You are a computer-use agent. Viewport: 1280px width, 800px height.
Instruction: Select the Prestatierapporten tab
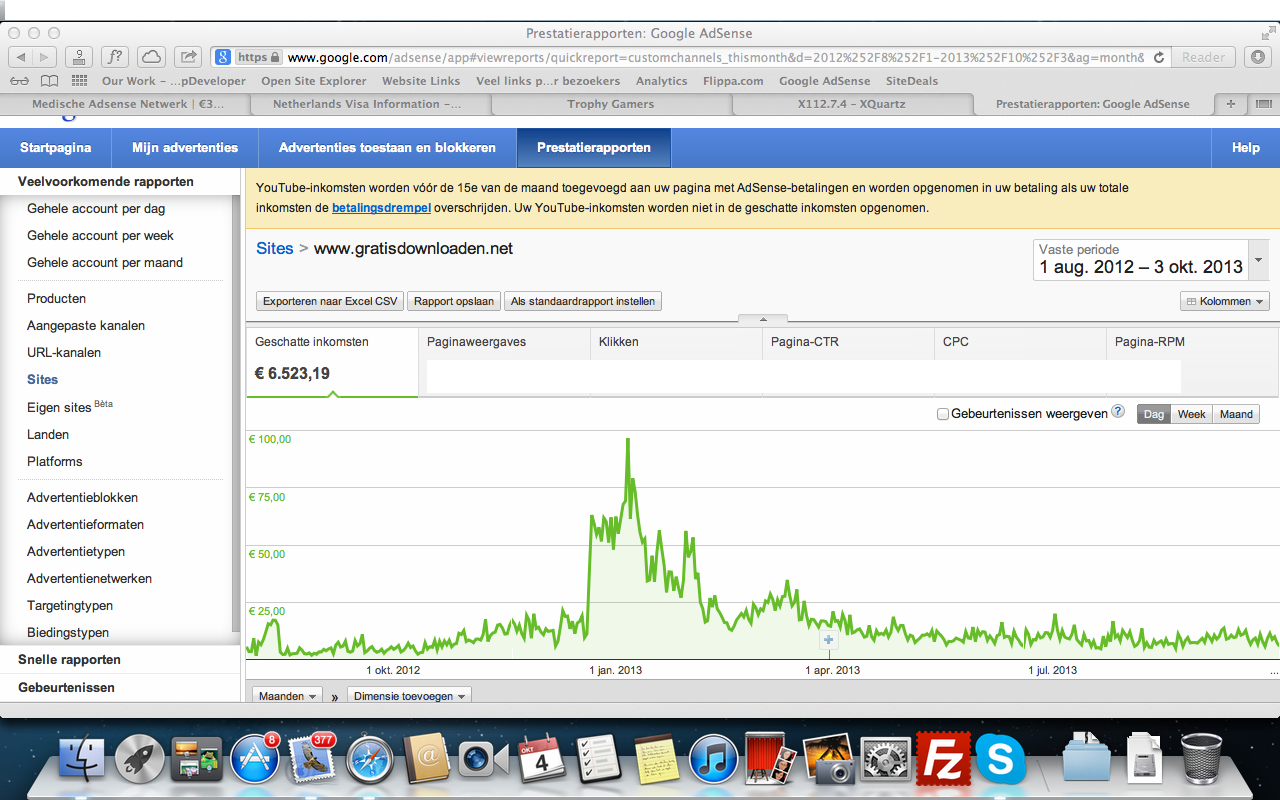594,148
